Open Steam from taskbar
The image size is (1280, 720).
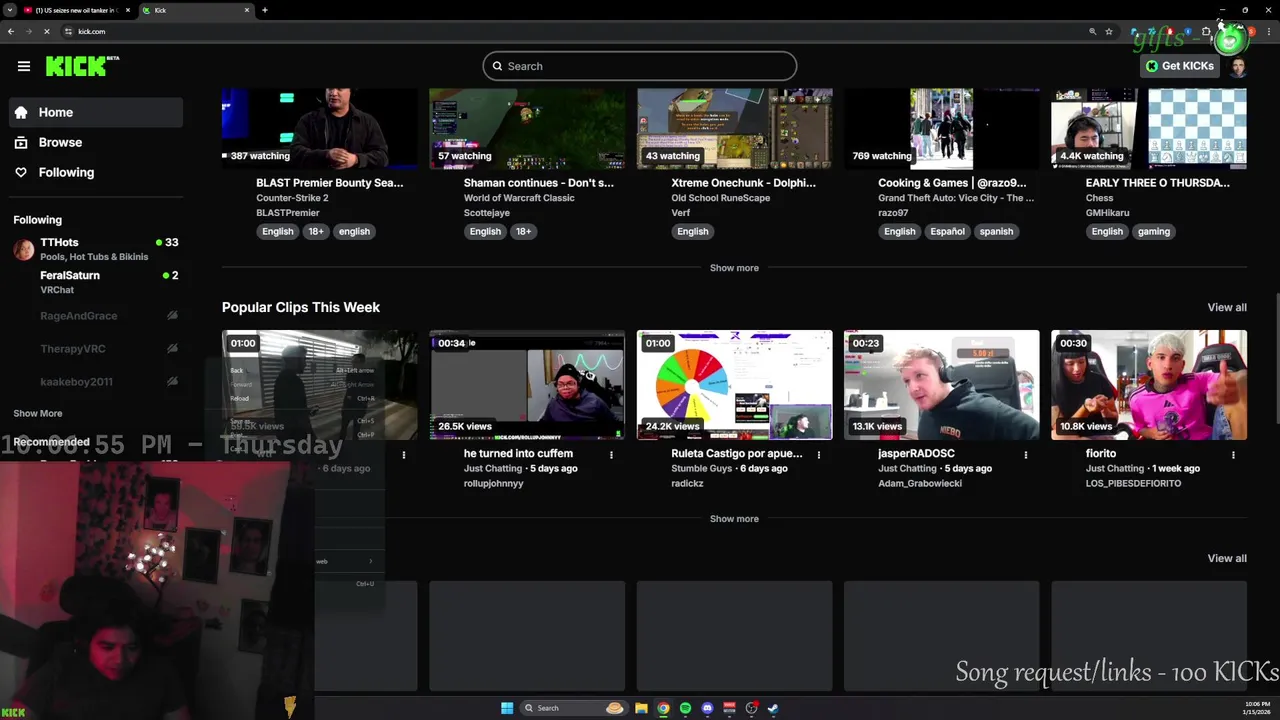coord(773,708)
